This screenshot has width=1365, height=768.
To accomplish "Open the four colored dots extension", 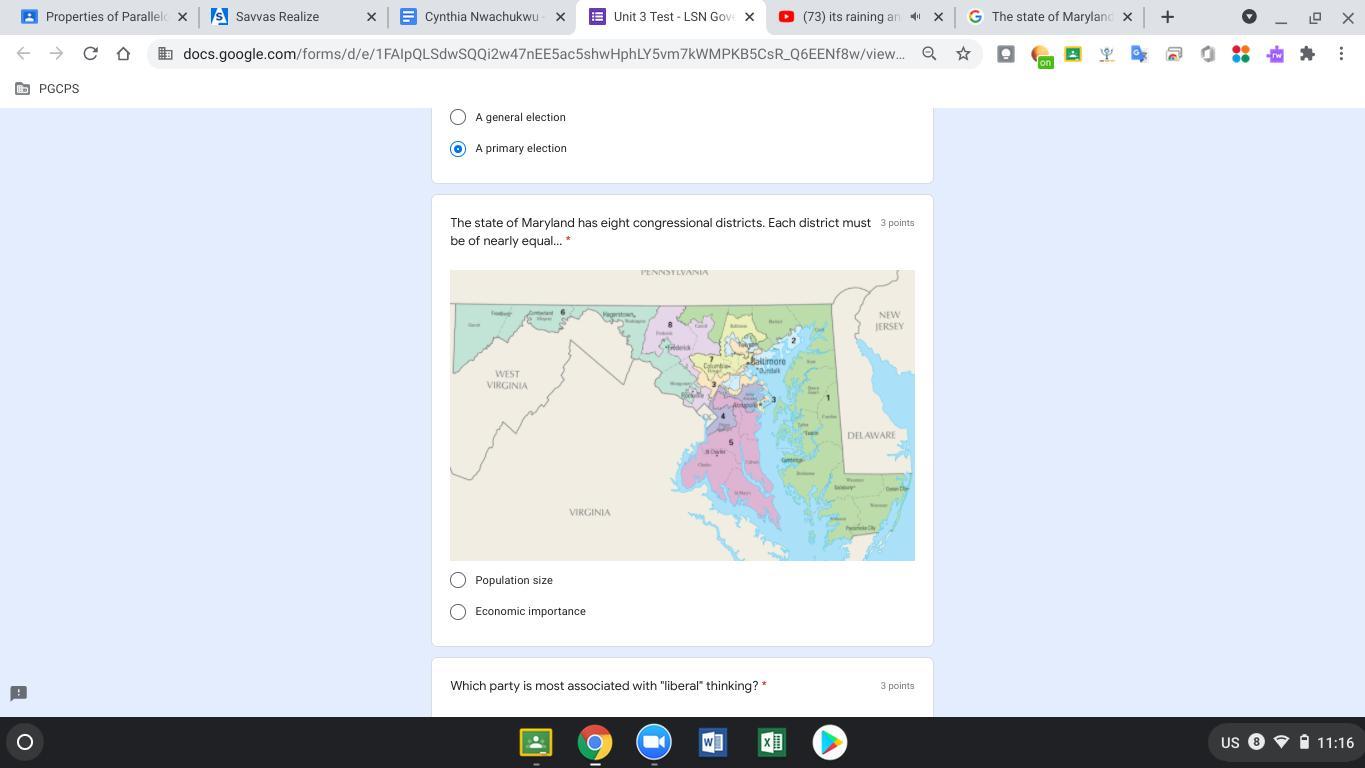I will (x=1241, y=54).
